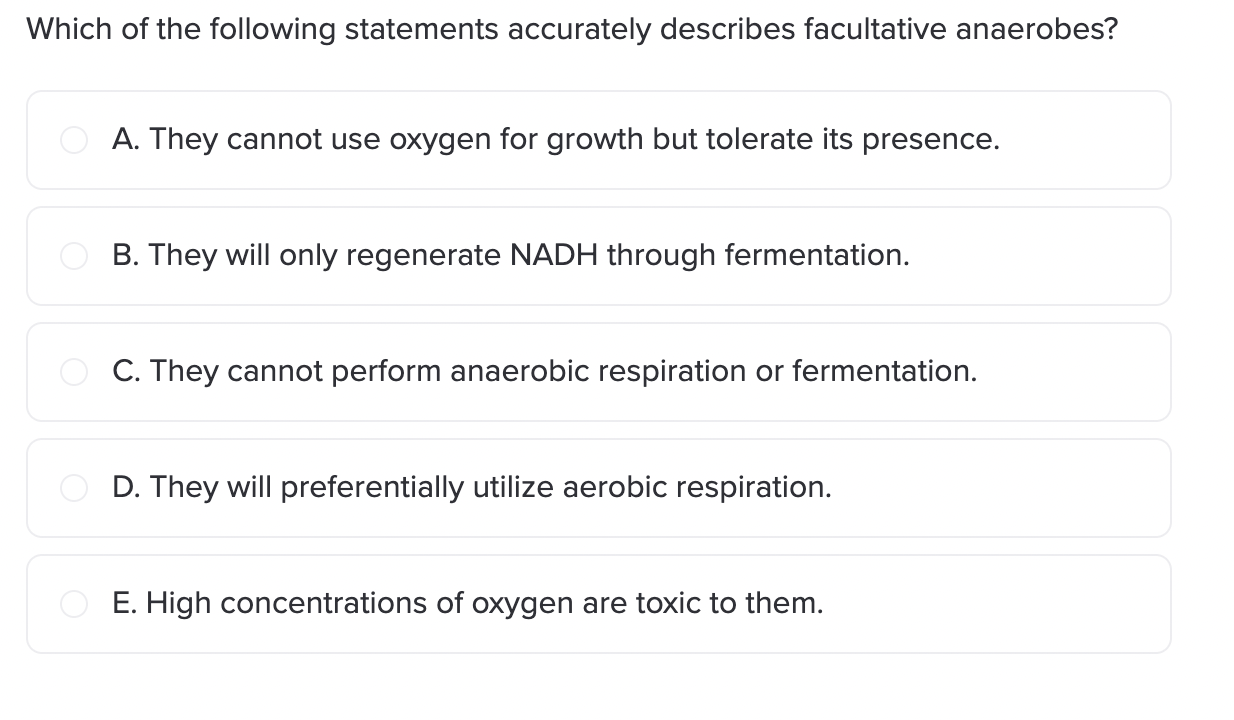Click the 'C.' letter label
The image size is (1234, 720).
click(128, 372)
